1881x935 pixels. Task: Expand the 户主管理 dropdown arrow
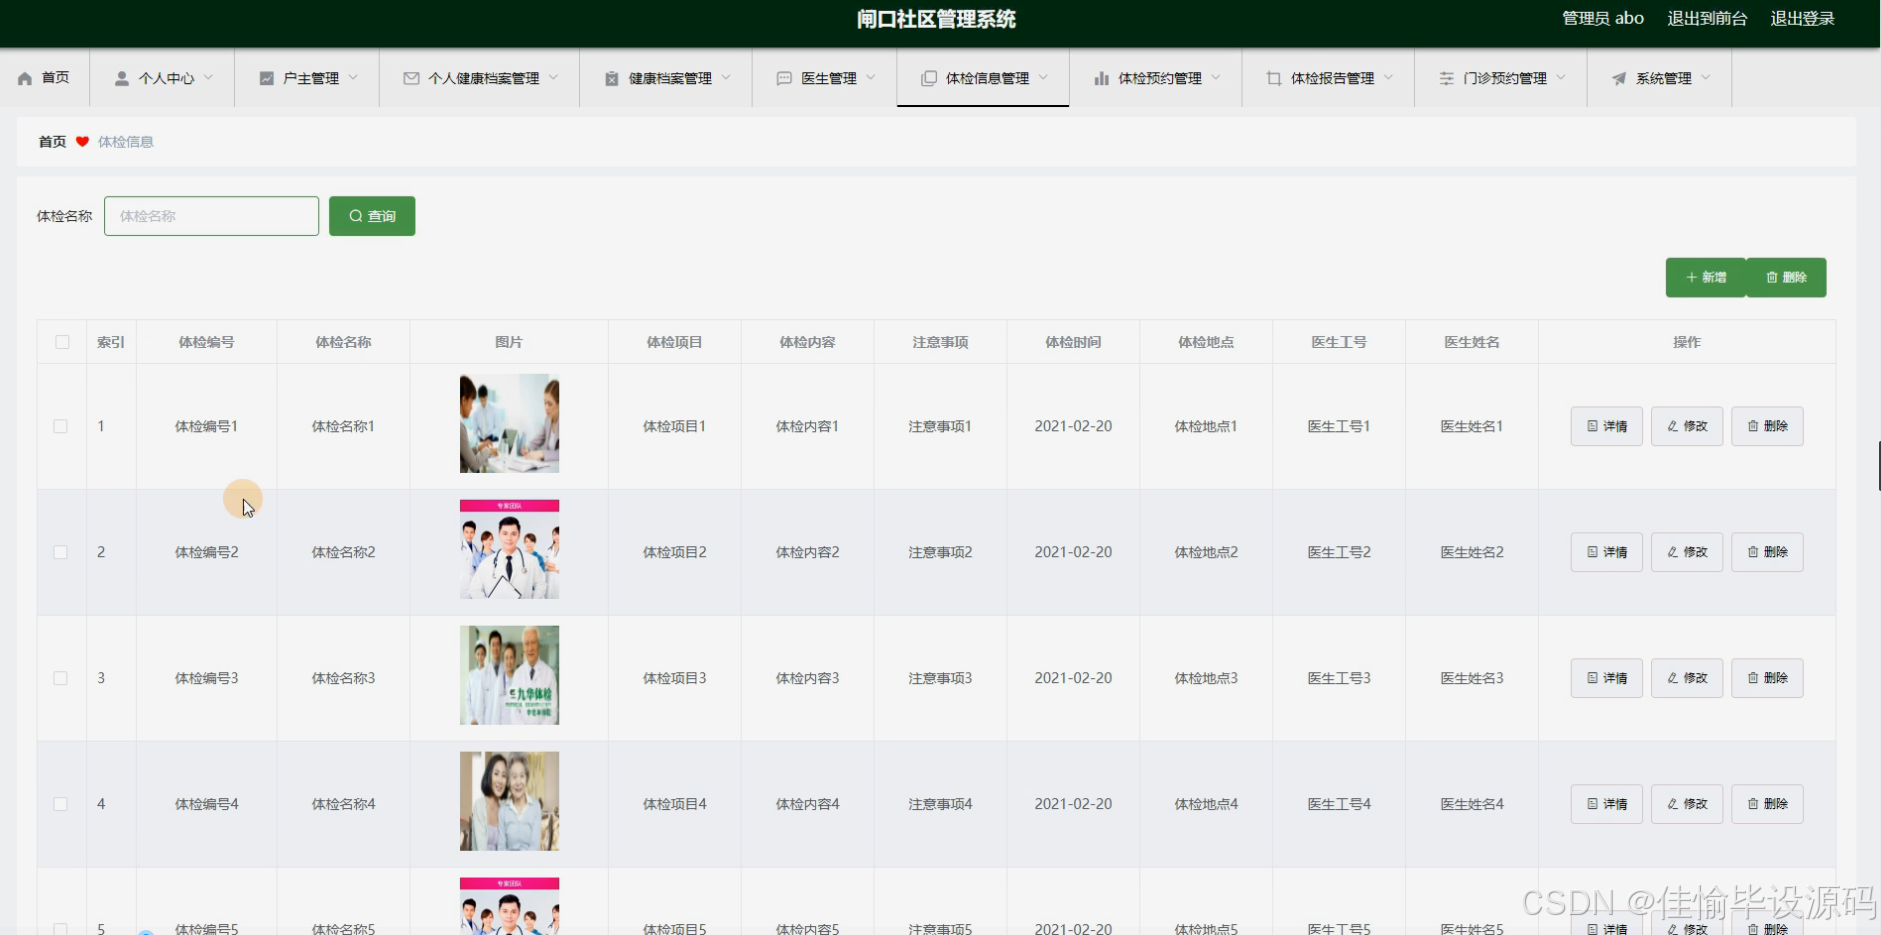pos(353,77)
